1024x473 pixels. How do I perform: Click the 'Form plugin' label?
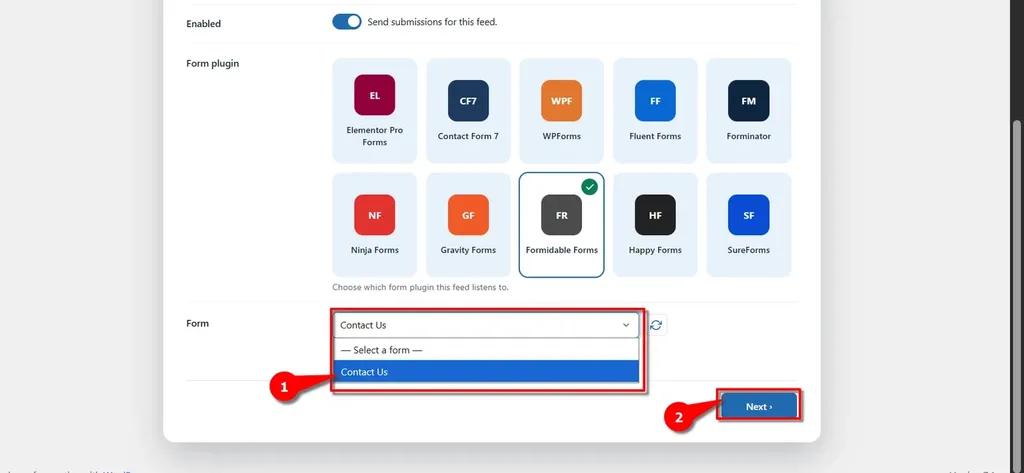click(x=212, y=63)
